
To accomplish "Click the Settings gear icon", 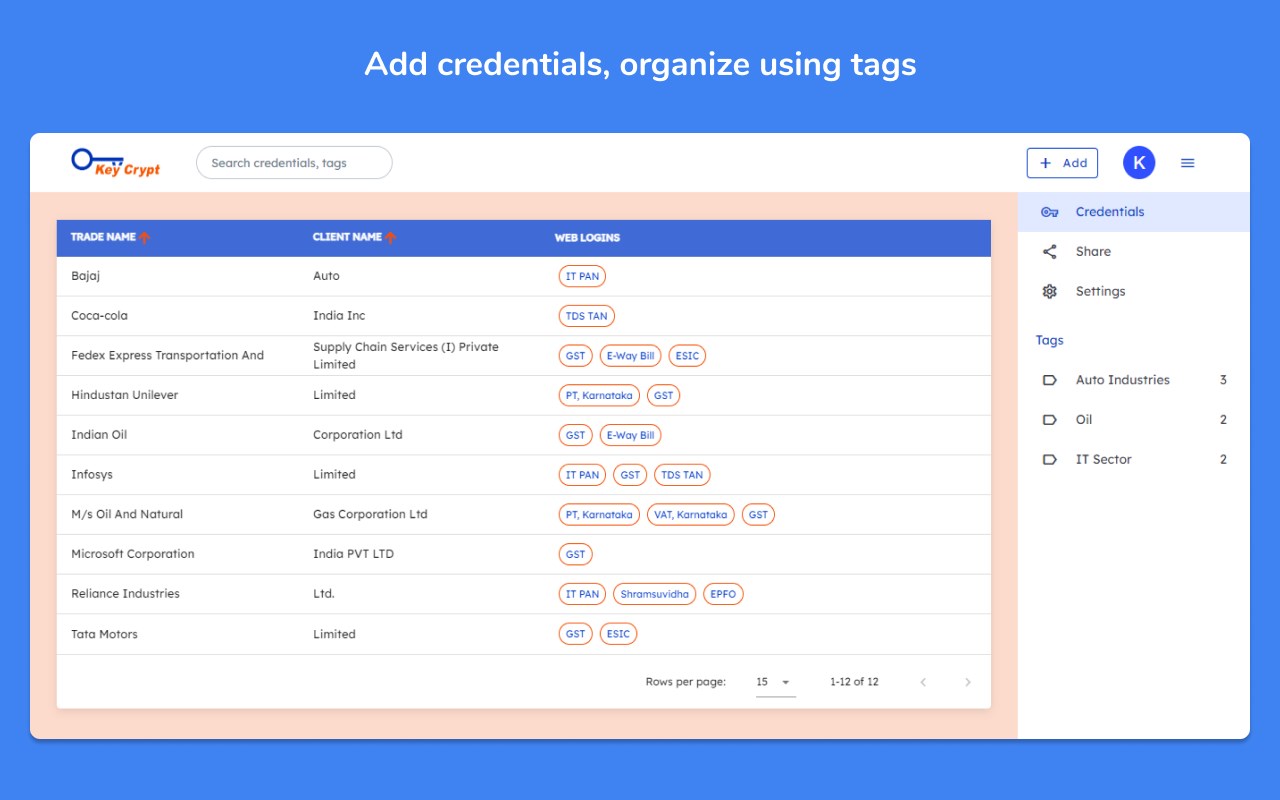I will (x=1050, y=292).
